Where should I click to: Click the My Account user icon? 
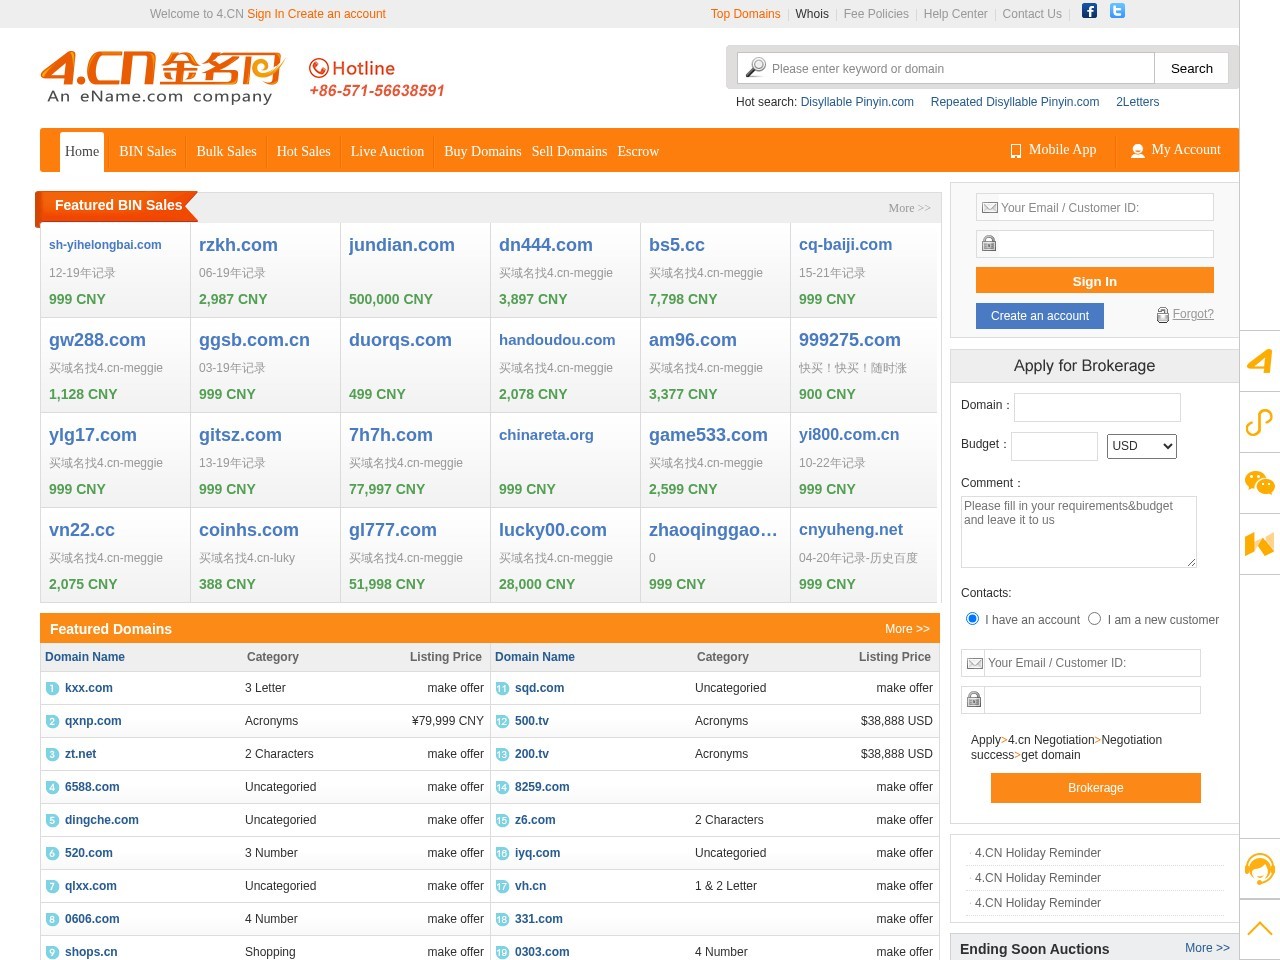(x=1137, y=151)
